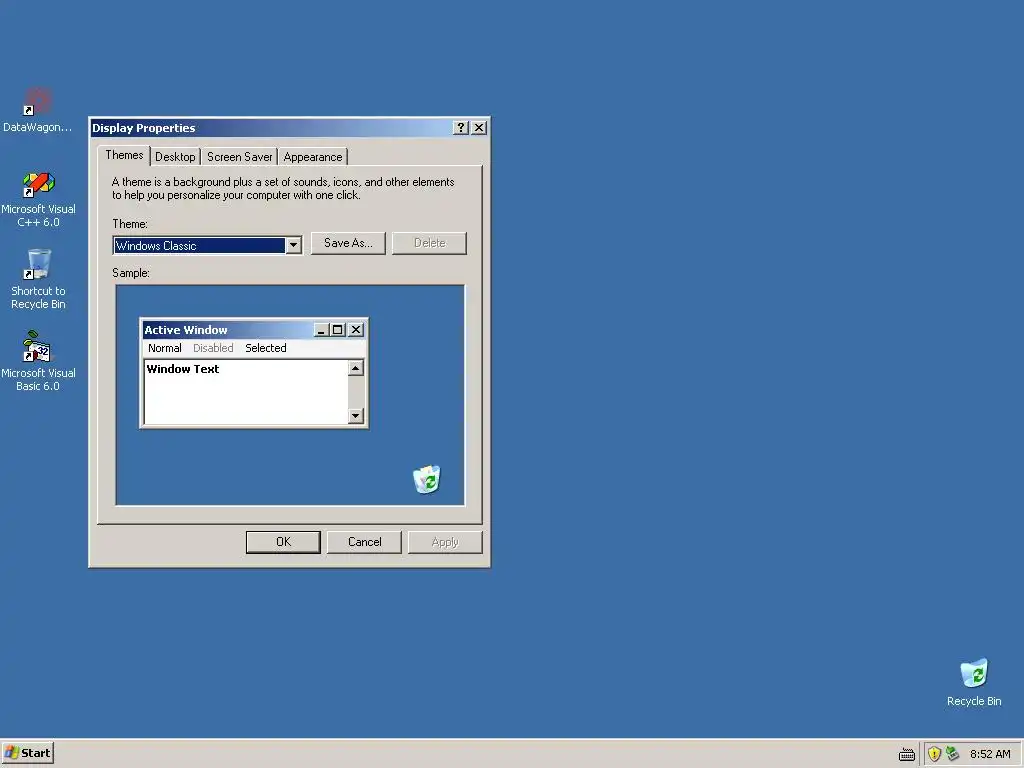Click the network connection tray icon
The width and height of the screenshot is (1024, 768).
[952, 754]
